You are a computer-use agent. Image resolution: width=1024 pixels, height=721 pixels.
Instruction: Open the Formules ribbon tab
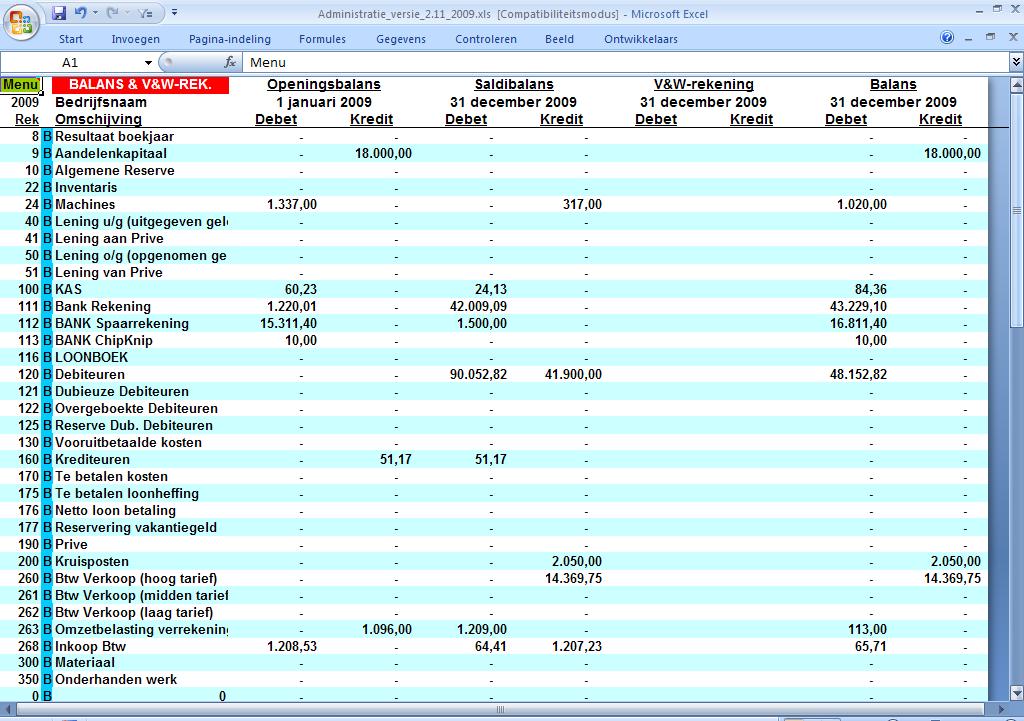pyautogui.click(x=322, y=39)
